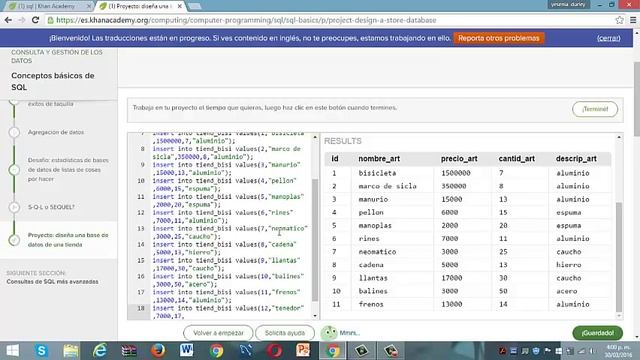
Task: Click the nombre_art column header
Action: tap(379, 159)
